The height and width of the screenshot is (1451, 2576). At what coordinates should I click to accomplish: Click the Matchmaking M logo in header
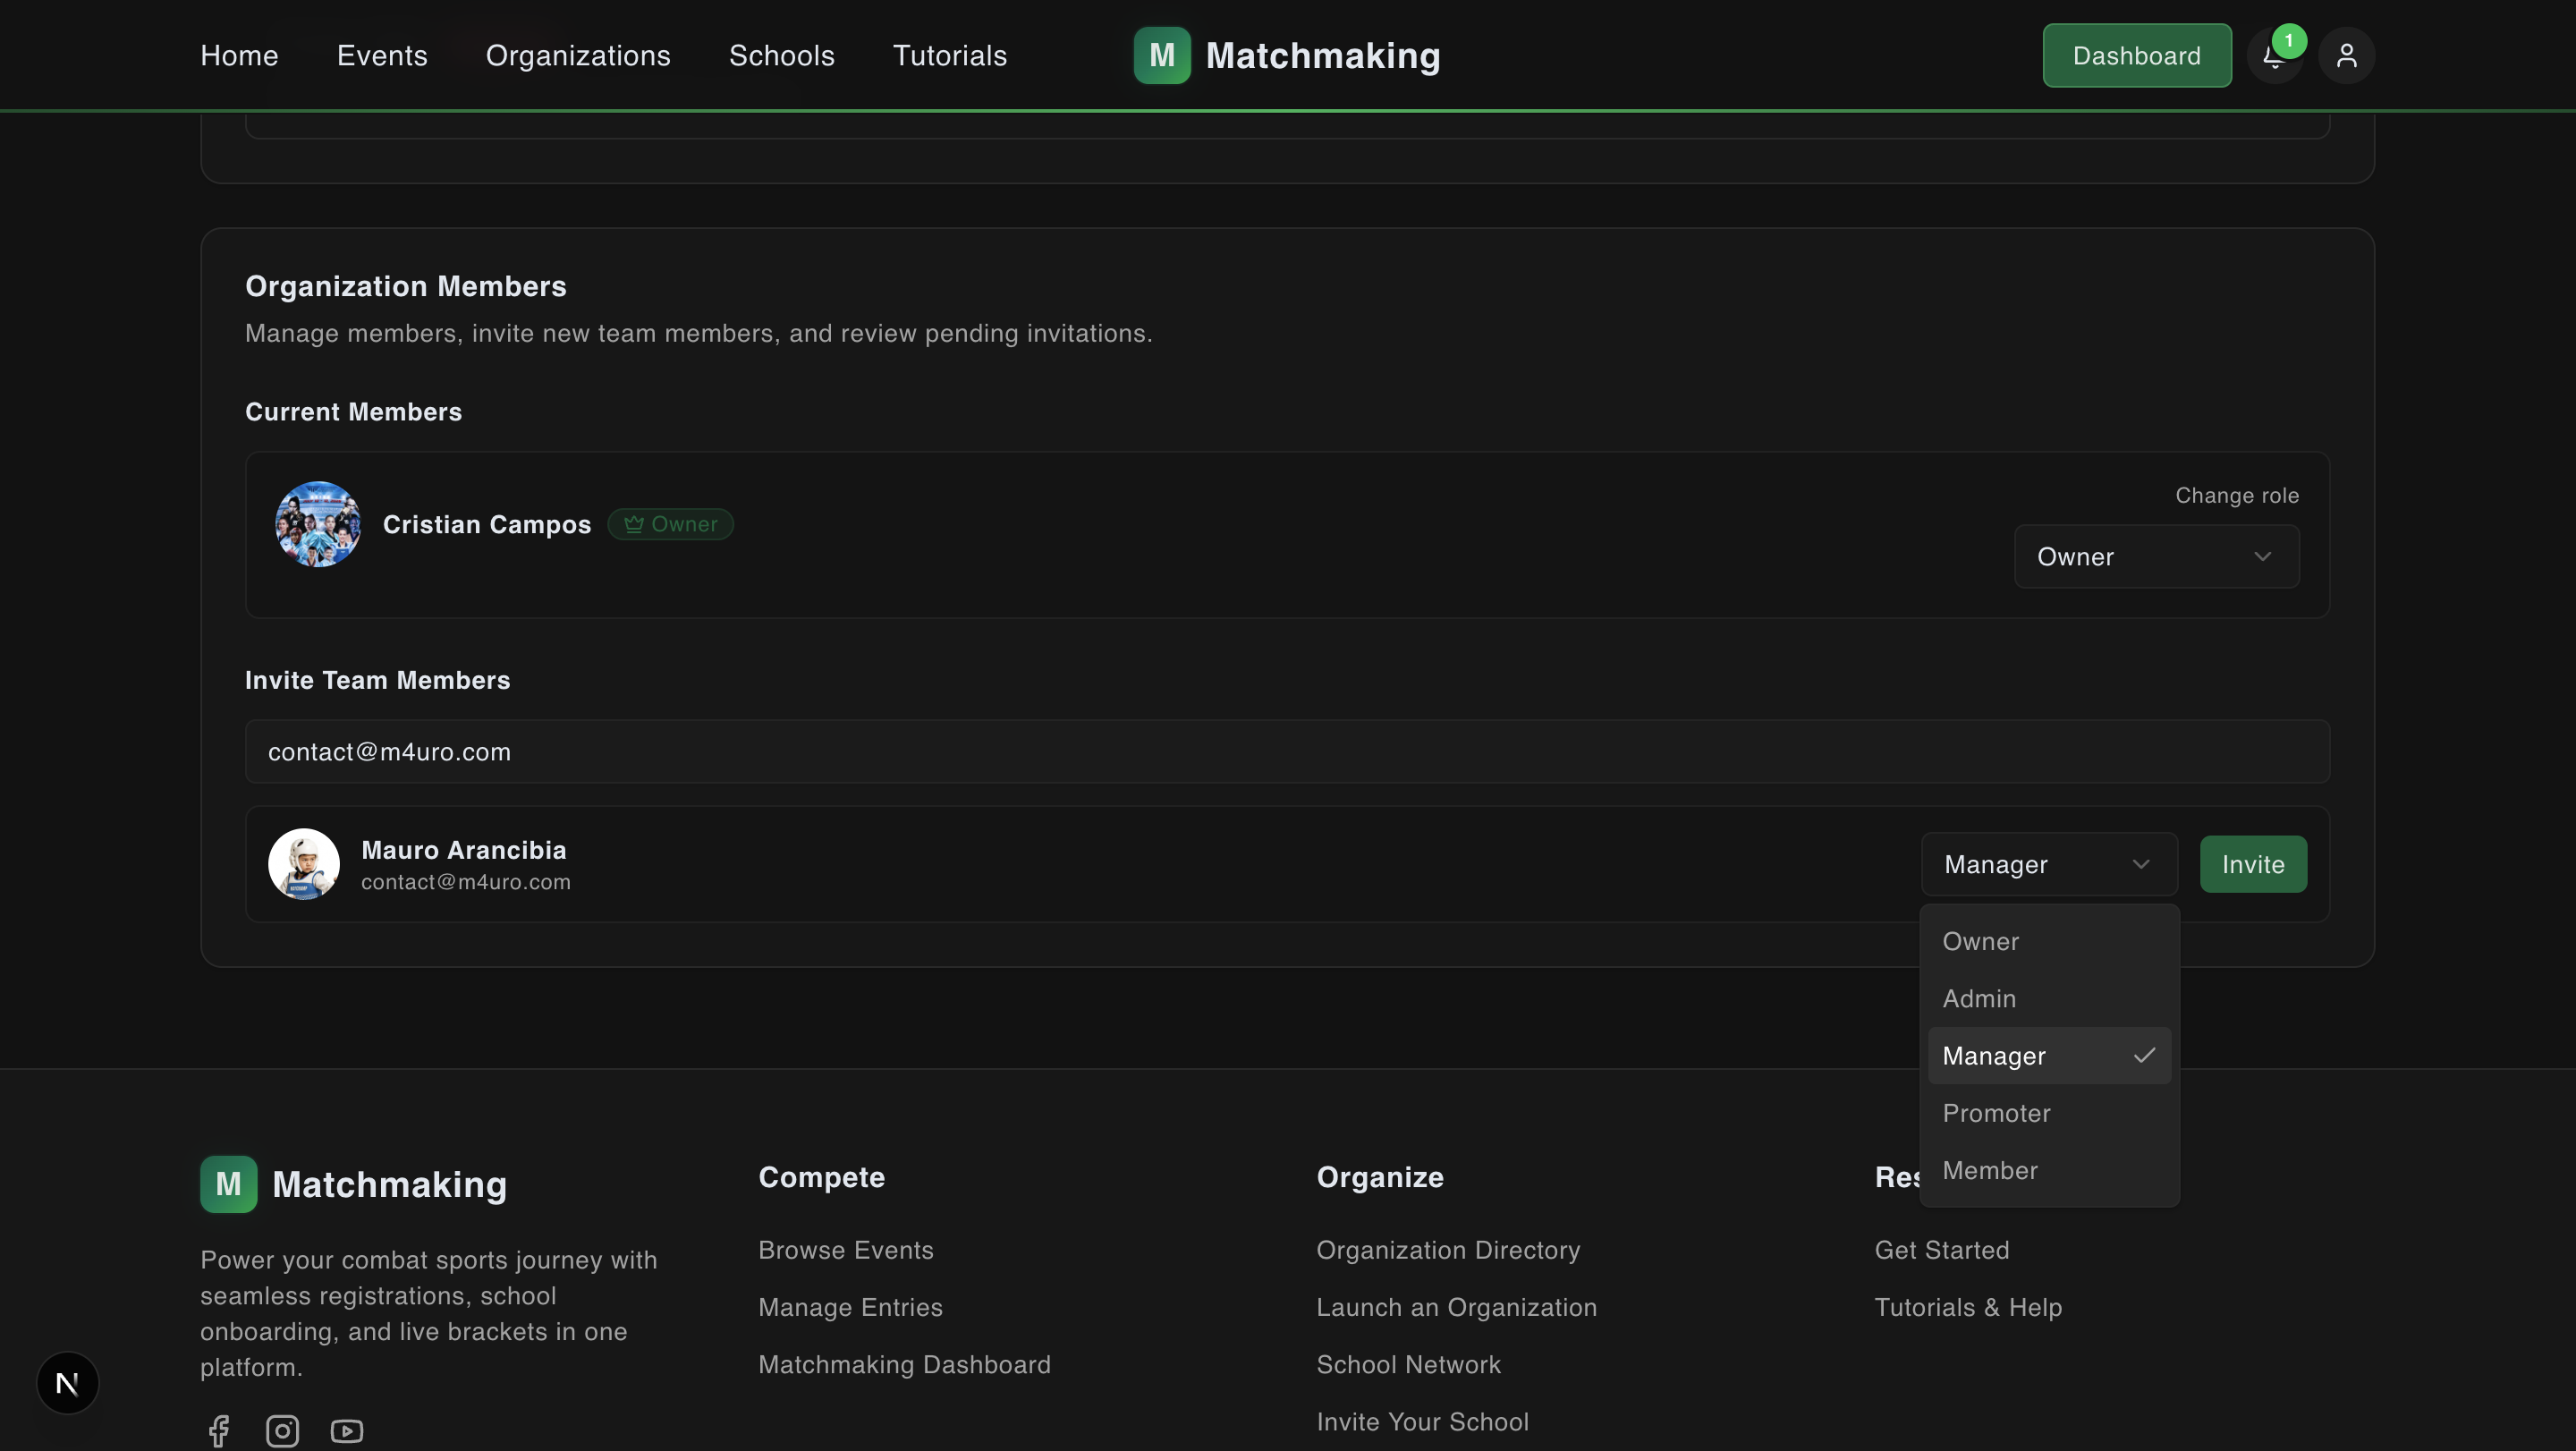point(1162,55)
